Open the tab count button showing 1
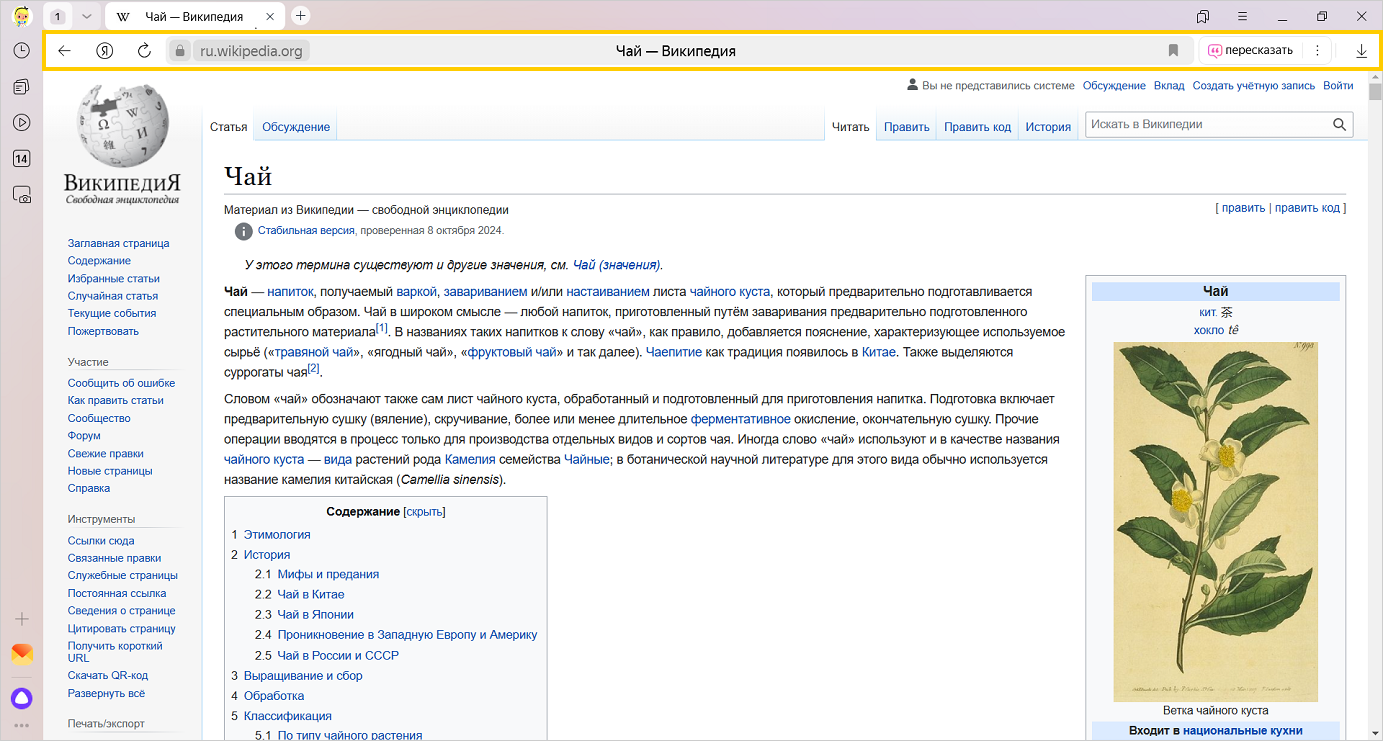 click(57, 16)
